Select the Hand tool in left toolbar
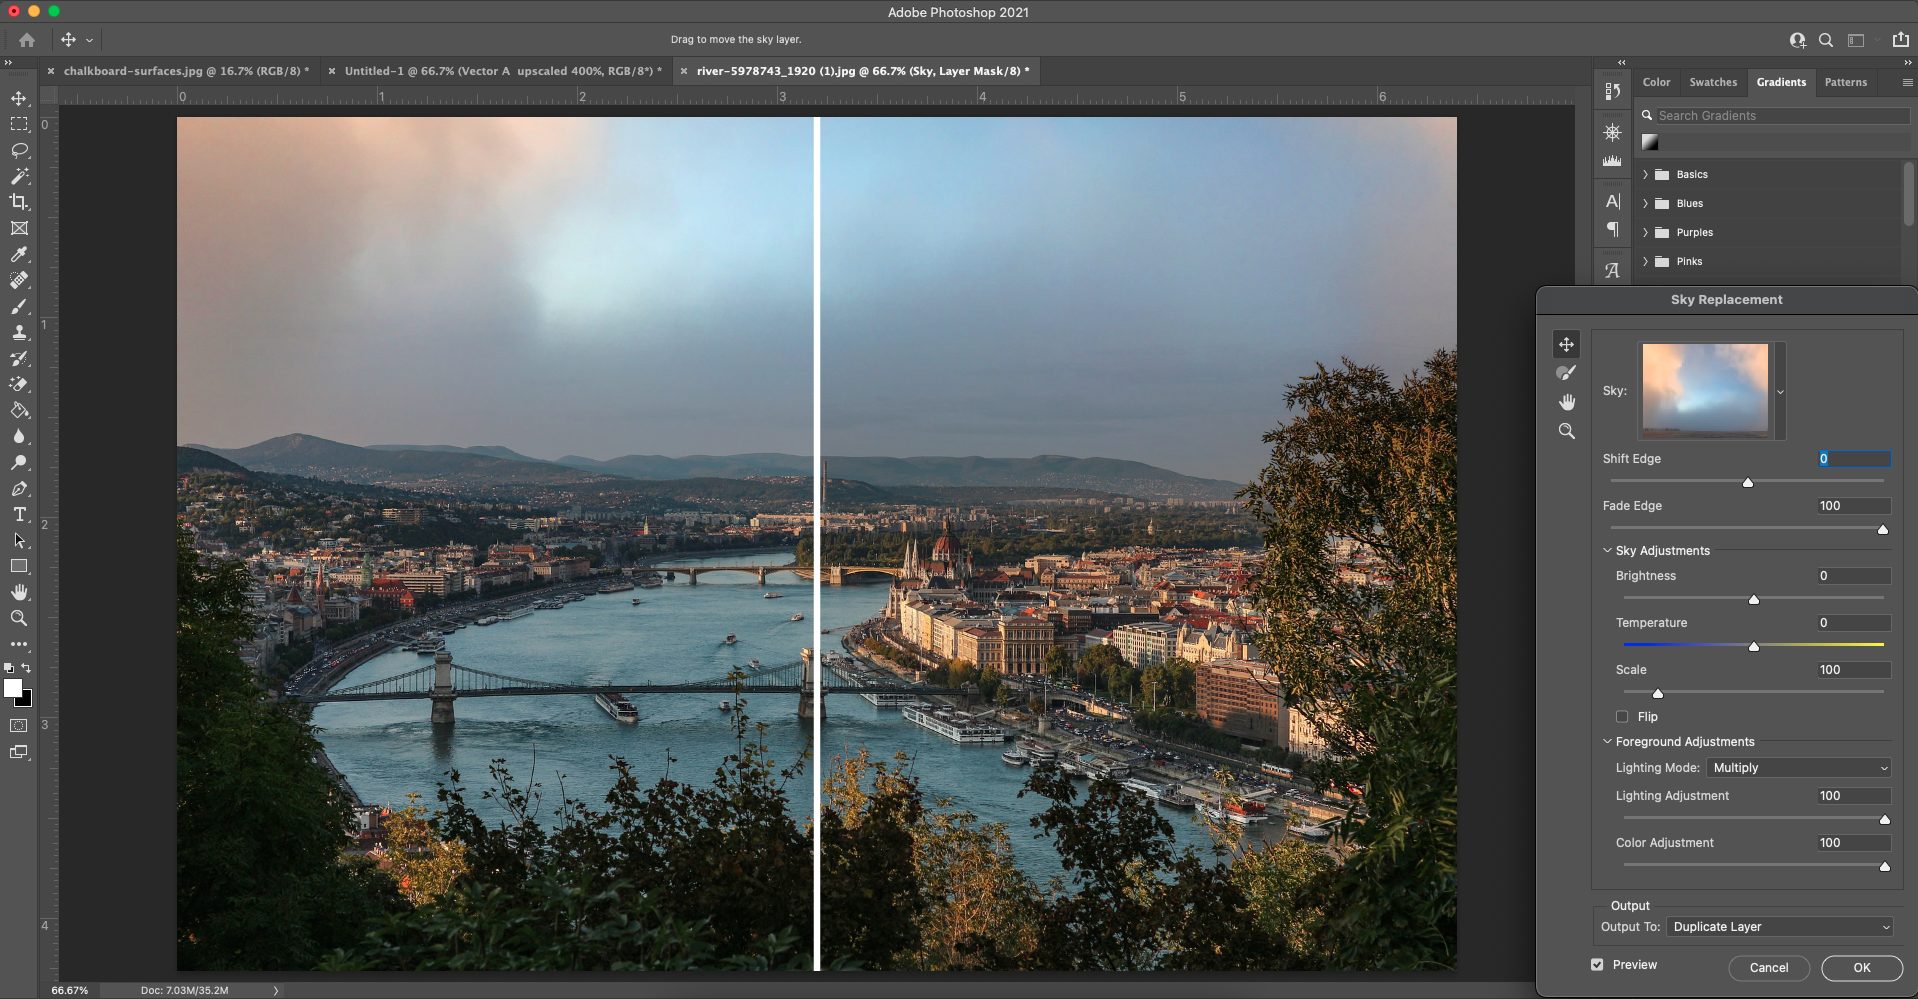1918x999 pixels. tap(19, 592)
